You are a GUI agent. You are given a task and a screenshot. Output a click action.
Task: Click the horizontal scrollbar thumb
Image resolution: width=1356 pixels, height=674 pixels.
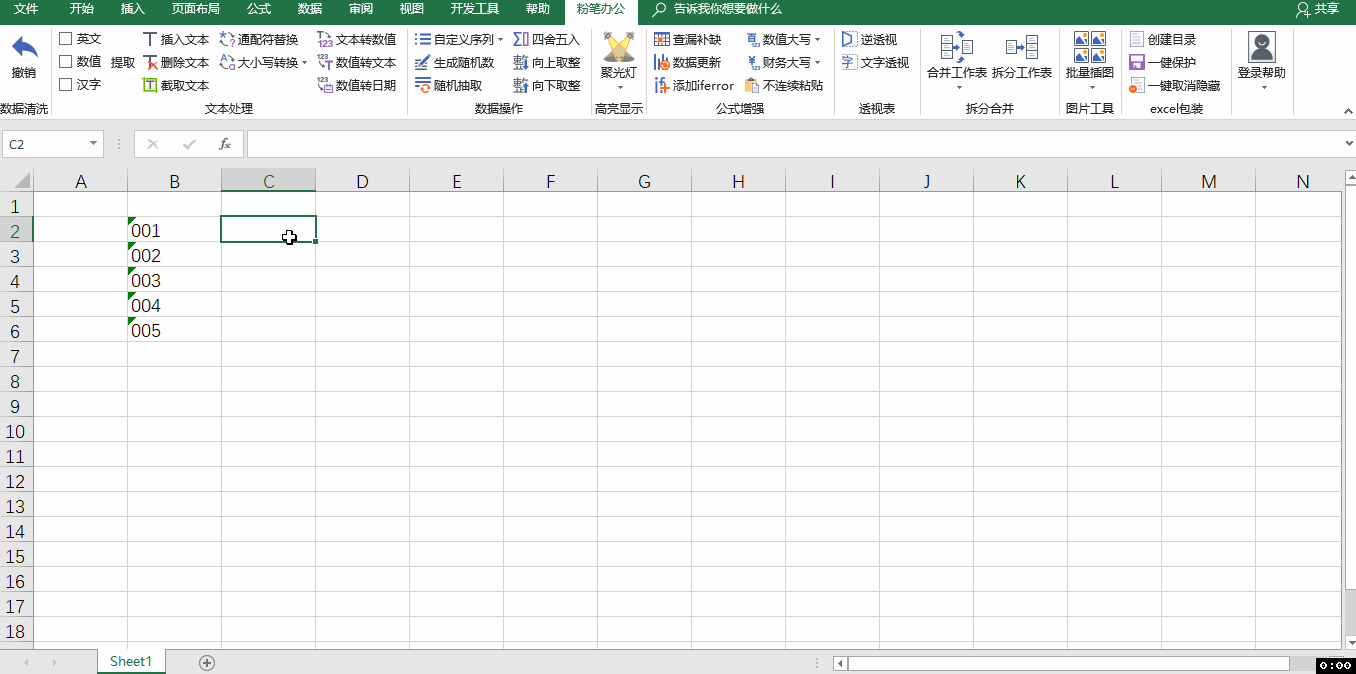coord(1068,663)
